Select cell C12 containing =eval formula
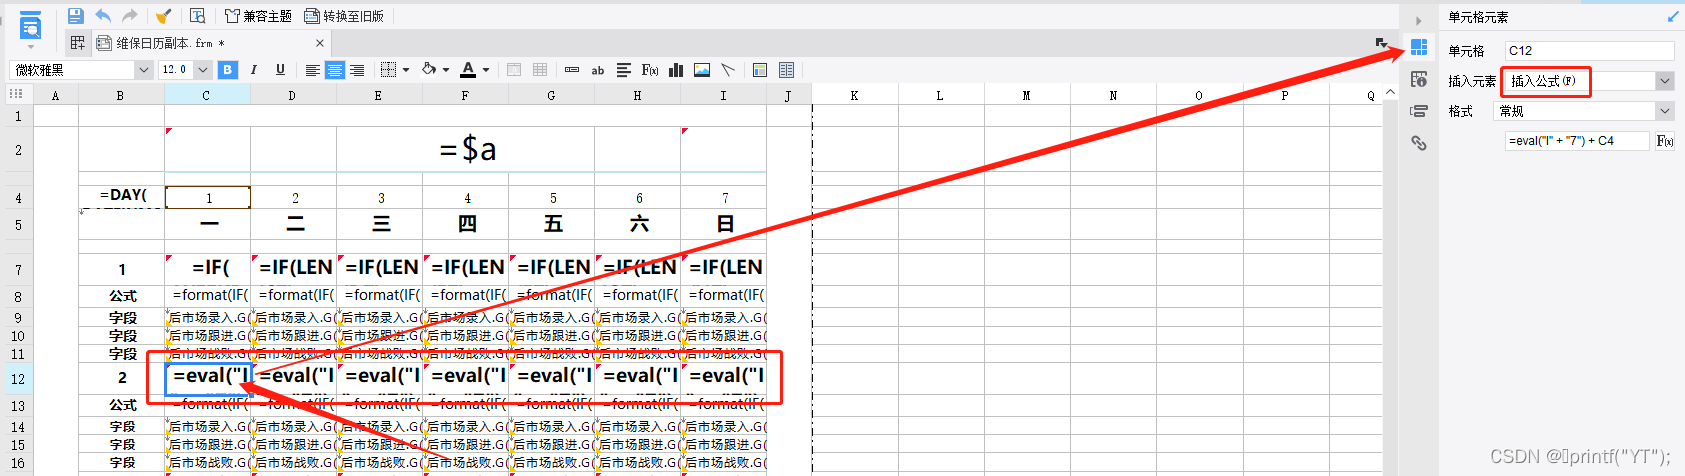Viewport: 1685px width, 476px height. 208,379
